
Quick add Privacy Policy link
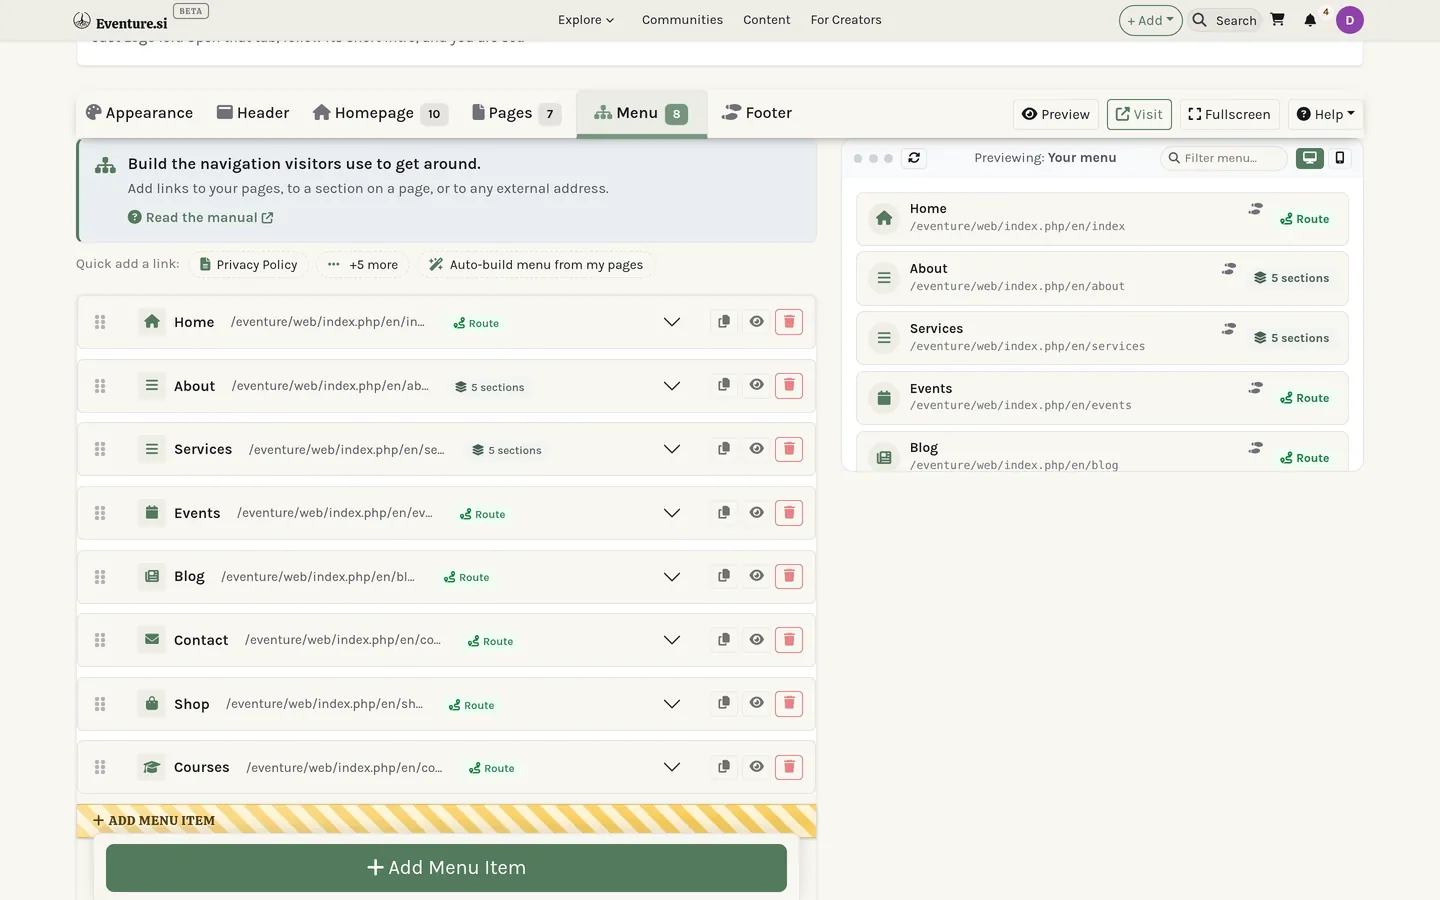(248, 265)
